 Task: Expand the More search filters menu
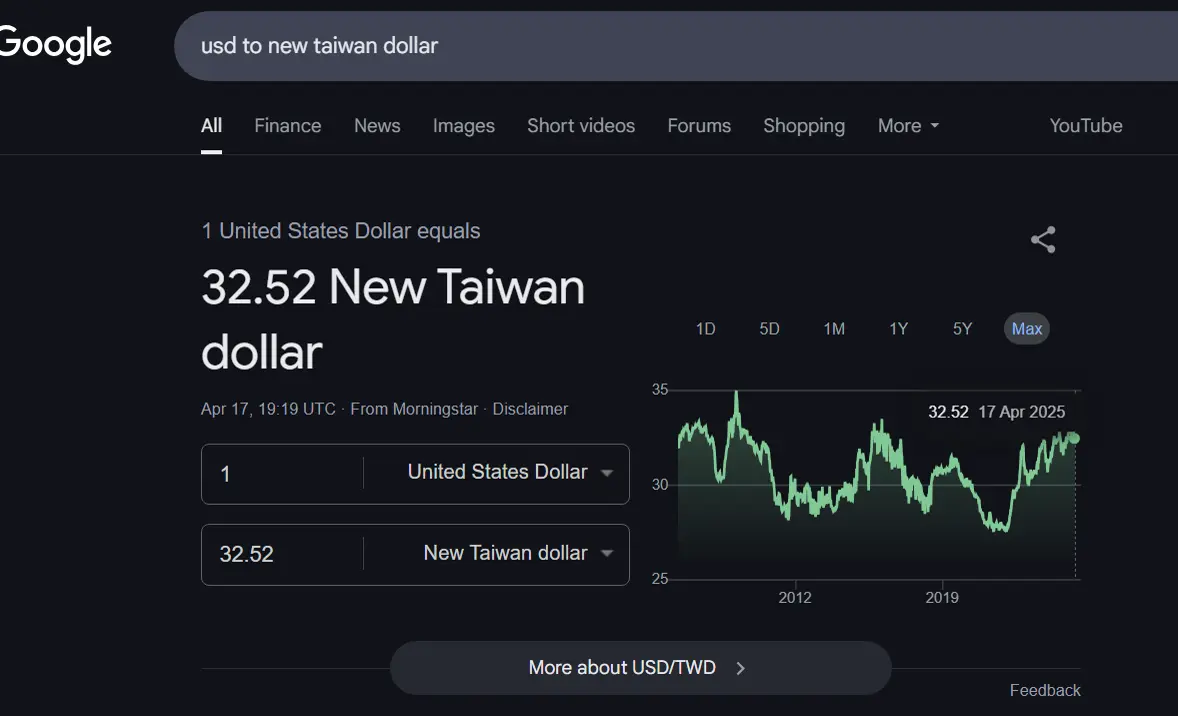click(x=908, y=126)
